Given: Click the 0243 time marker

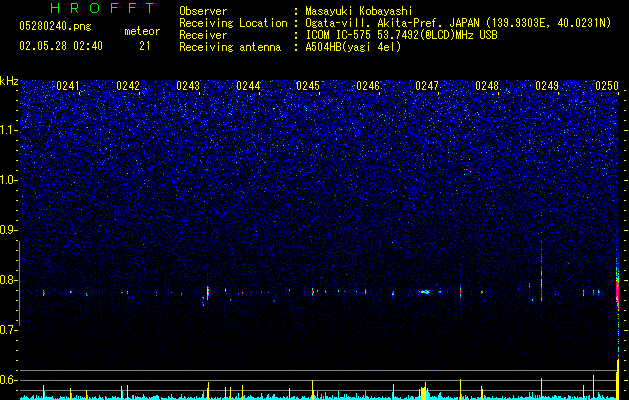Looking at the screenshot, I should tap(188, 85).
